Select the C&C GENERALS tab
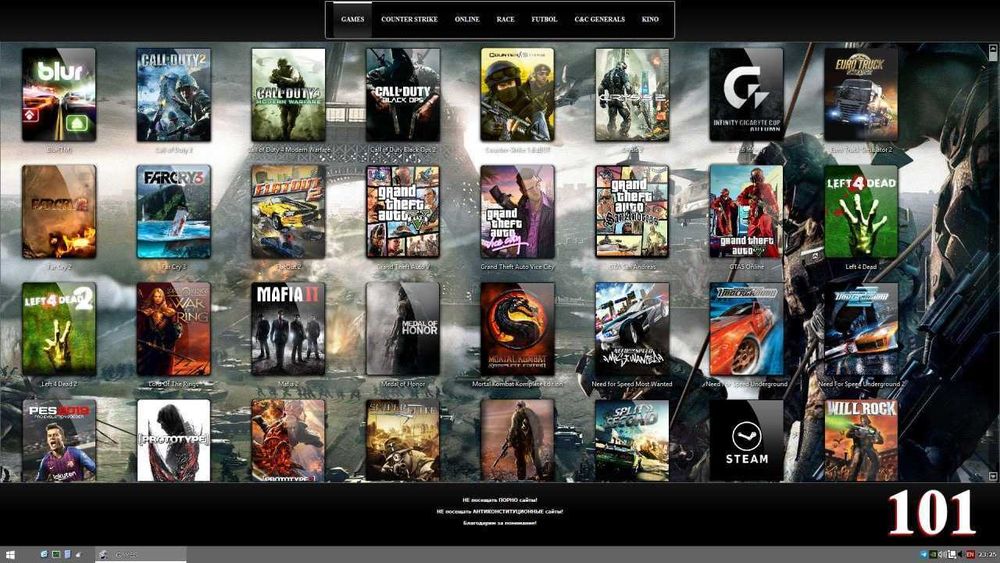1000x563 pixels. (x=599, y=19)
